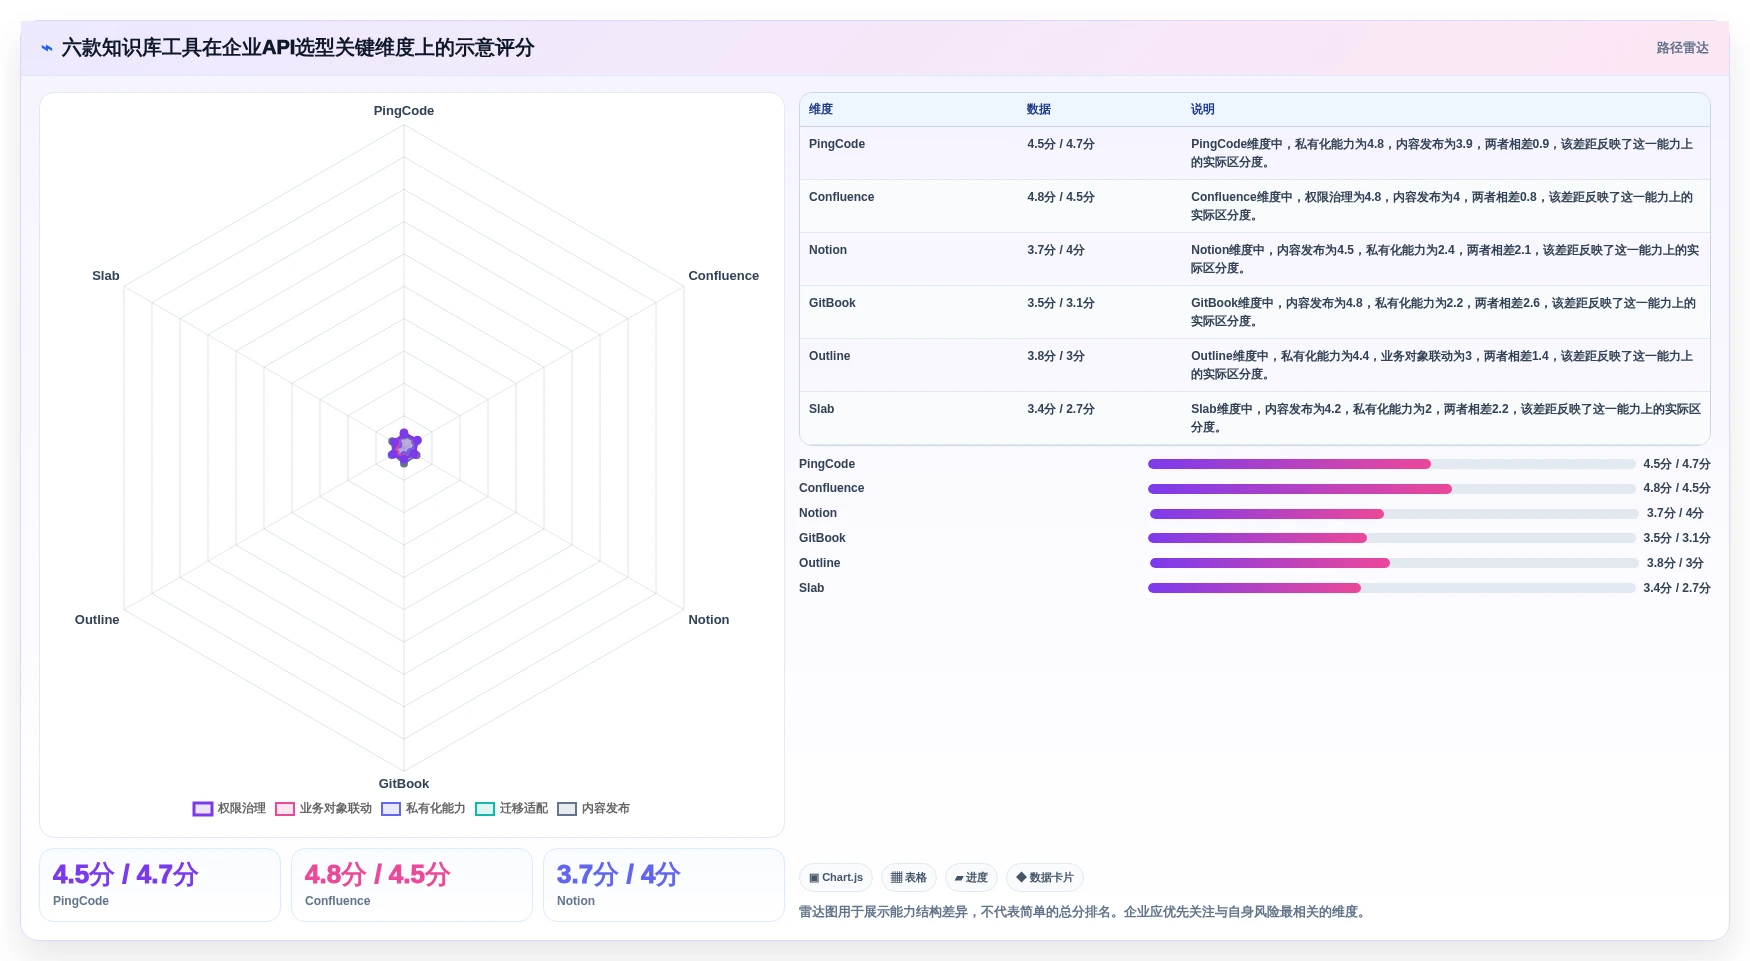The height and width of the screenshot is (961, 1750).
Task: Click 3.5分 / 3.1分 in GitBook table row
Action: coord(1061,303)
